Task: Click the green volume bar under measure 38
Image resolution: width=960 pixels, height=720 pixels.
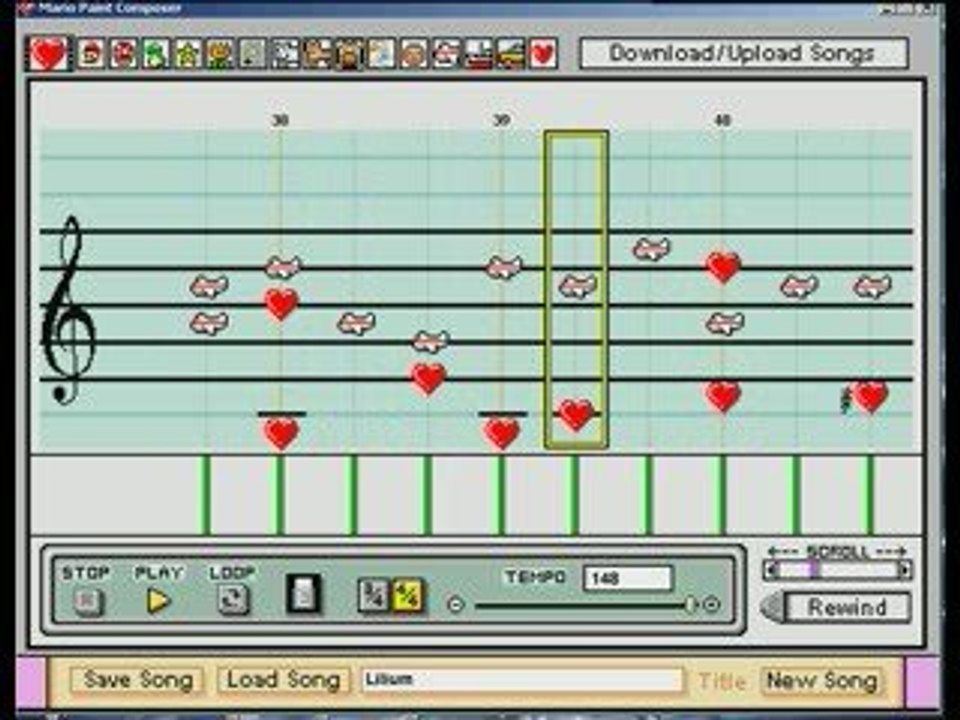Action: 280,495
